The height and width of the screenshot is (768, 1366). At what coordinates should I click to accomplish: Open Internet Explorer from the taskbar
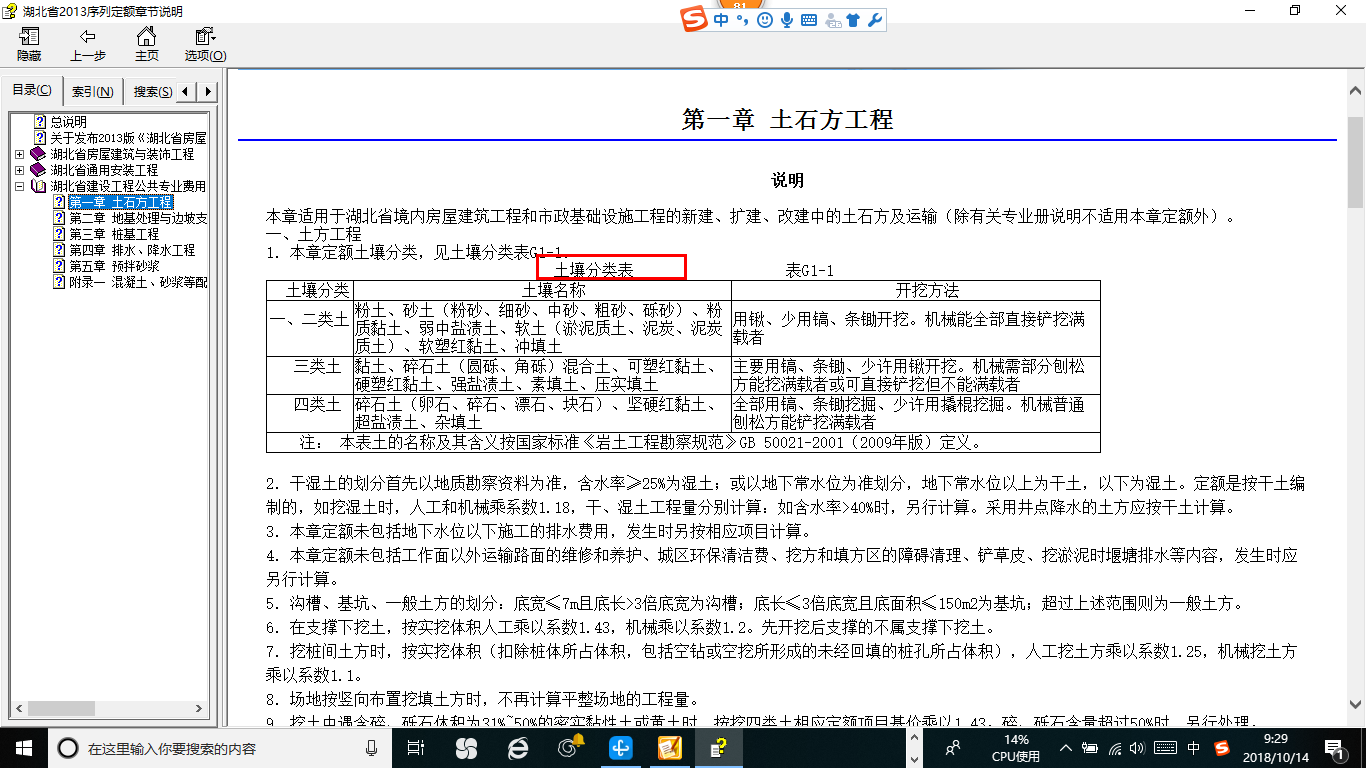coord(518,747)
